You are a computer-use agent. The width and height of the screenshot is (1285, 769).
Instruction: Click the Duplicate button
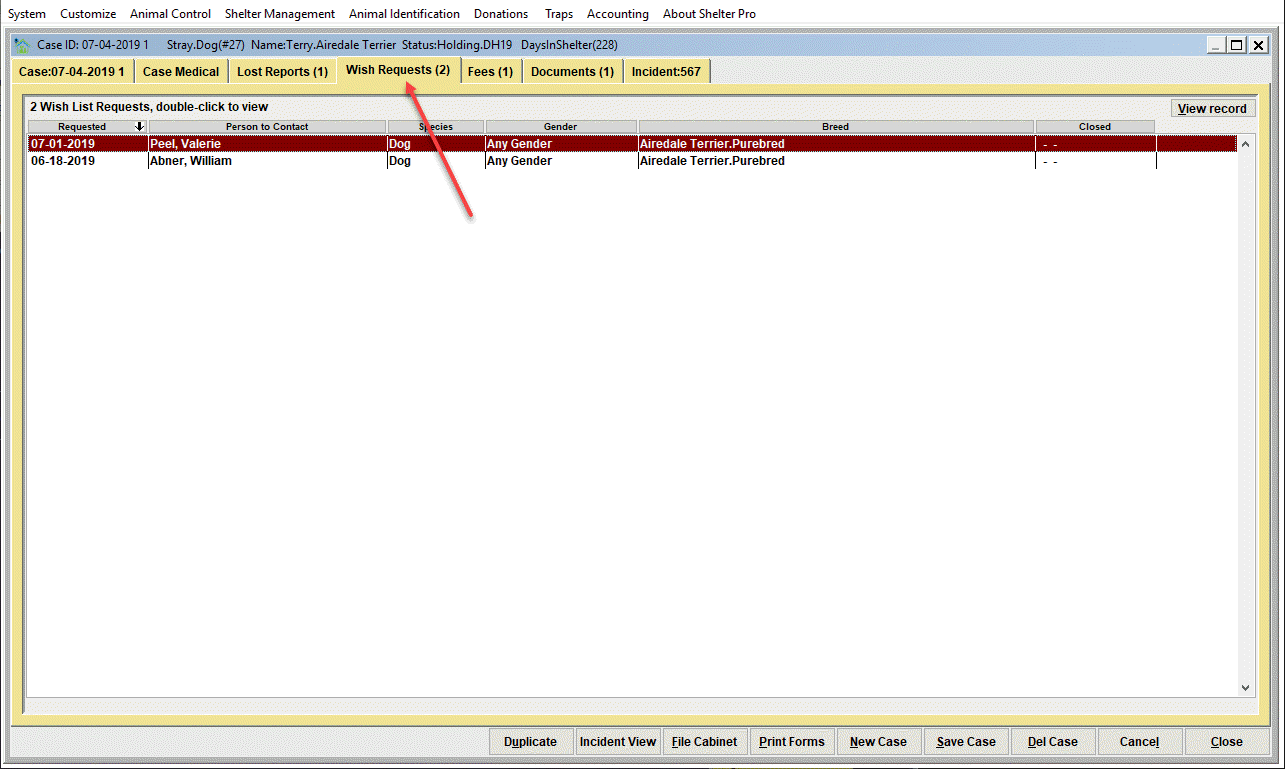coord(530,742)
